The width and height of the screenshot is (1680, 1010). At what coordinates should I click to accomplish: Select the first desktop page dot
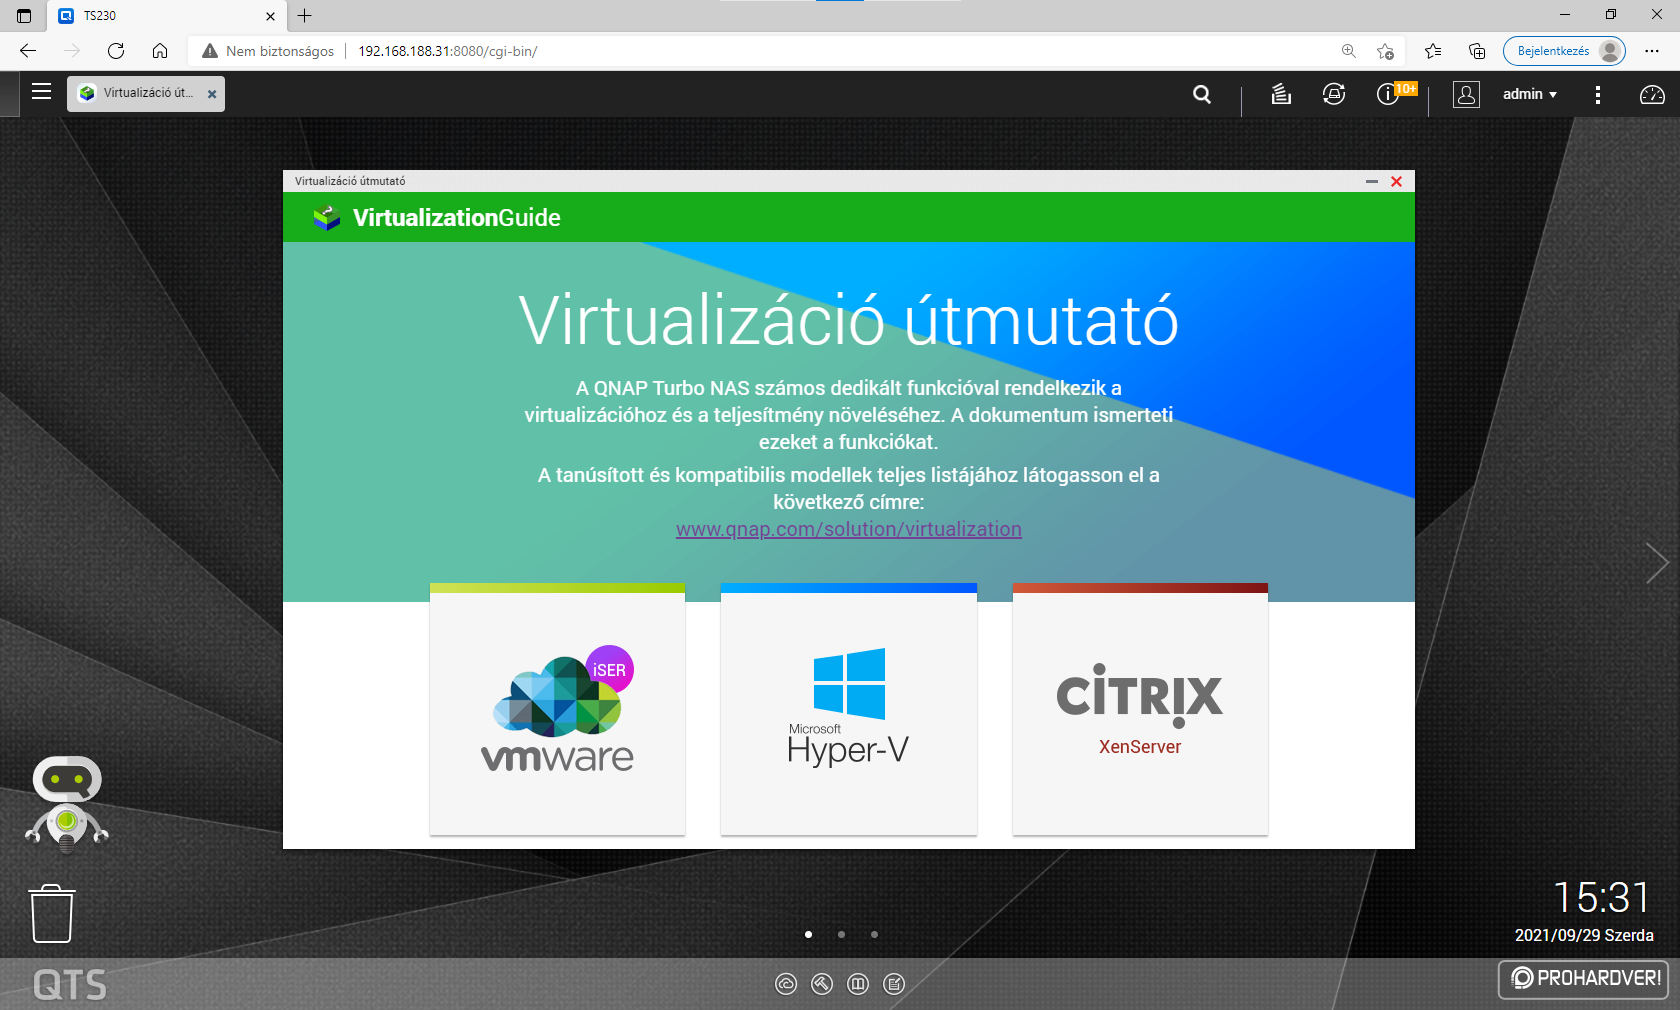(x=808, y=934)
